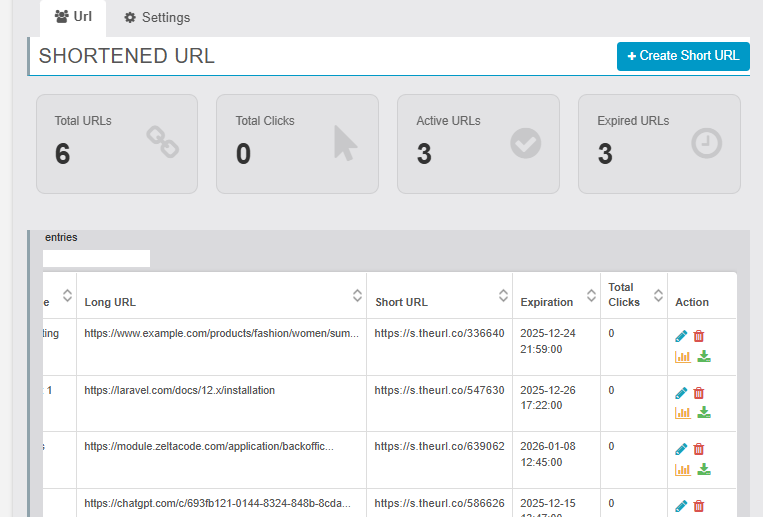The height and width of the screenshot is (517, 763).
Task: Delete the laravel.com docs URL
Action: coord(699,393)
